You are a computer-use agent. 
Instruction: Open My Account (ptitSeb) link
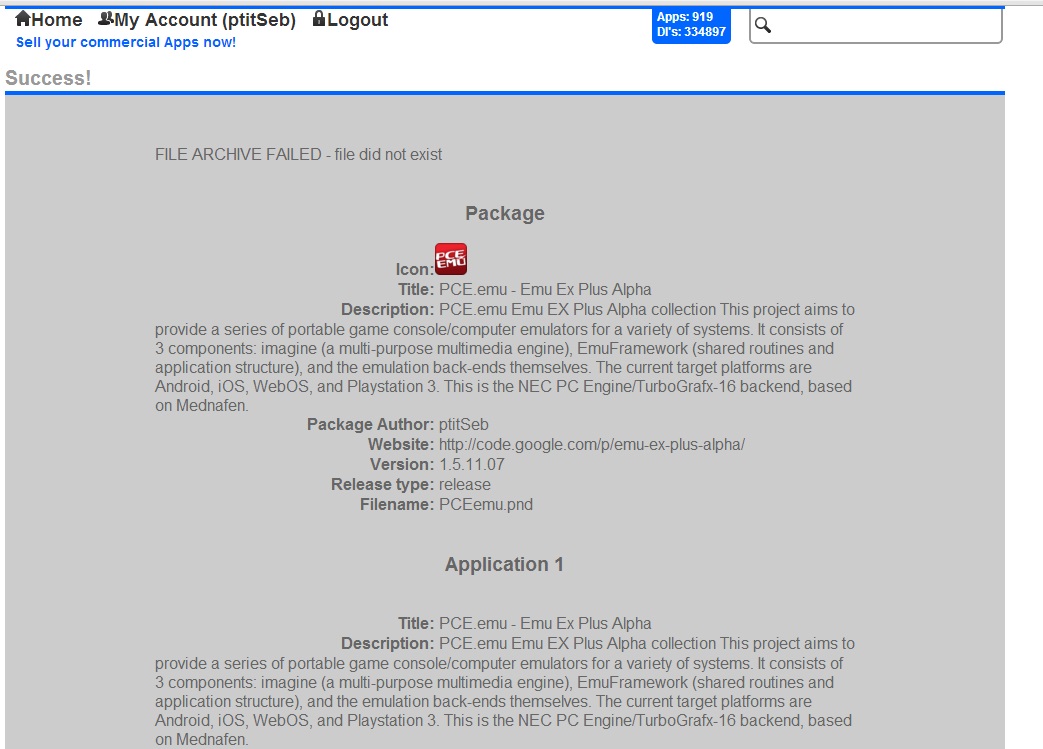205,20
